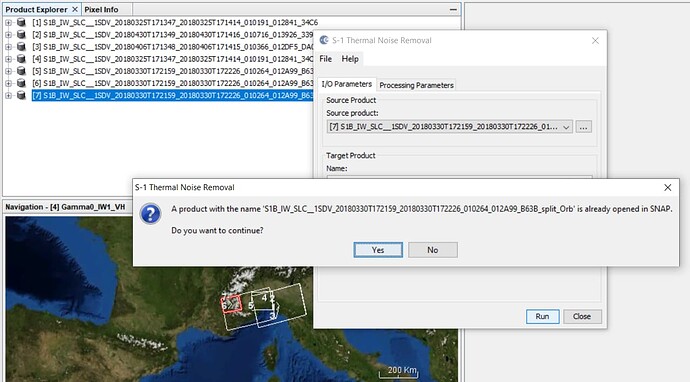This screenshot has height=382, width=690.
Task: Select product [5] in Product Explorer
Action: 172,71
